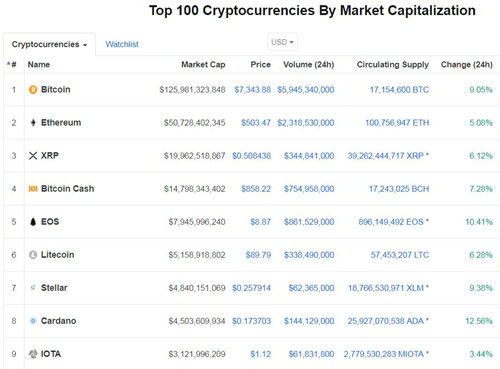Click the Bitcoin Cash orange logo icon
Screen dimensions: 500x369
click(x=33, y=189)
